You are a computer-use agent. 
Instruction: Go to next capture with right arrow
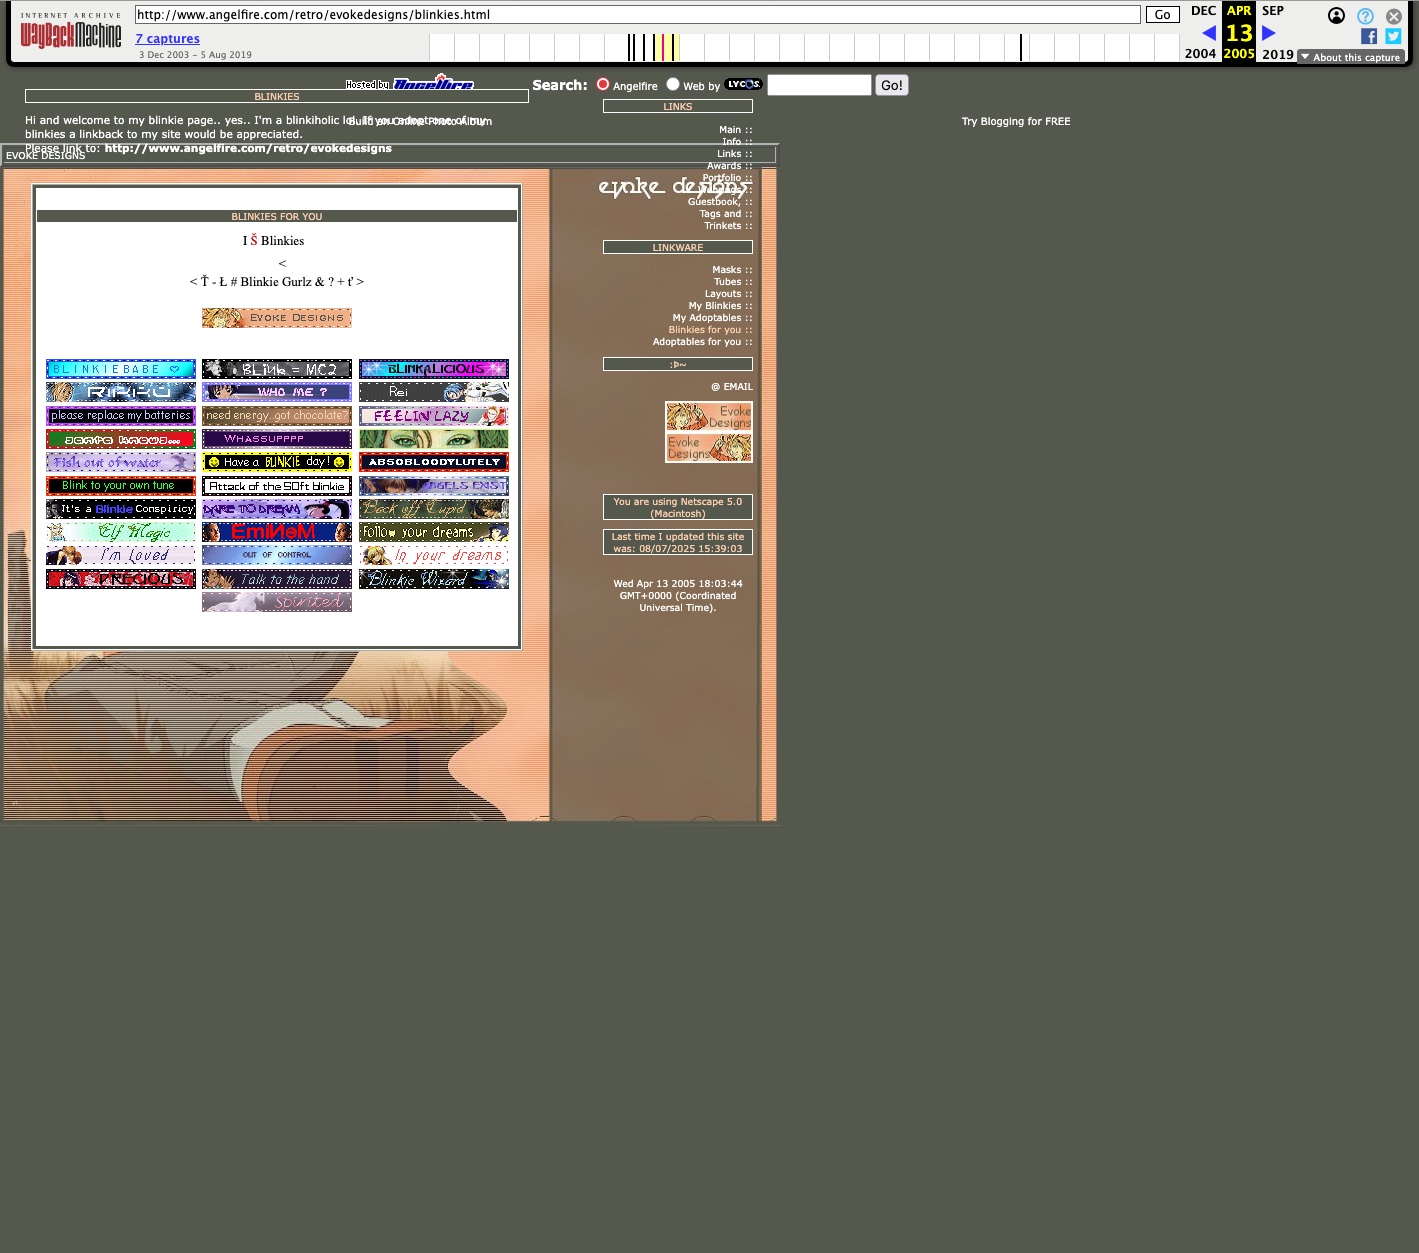click(x=1269, y=33)
